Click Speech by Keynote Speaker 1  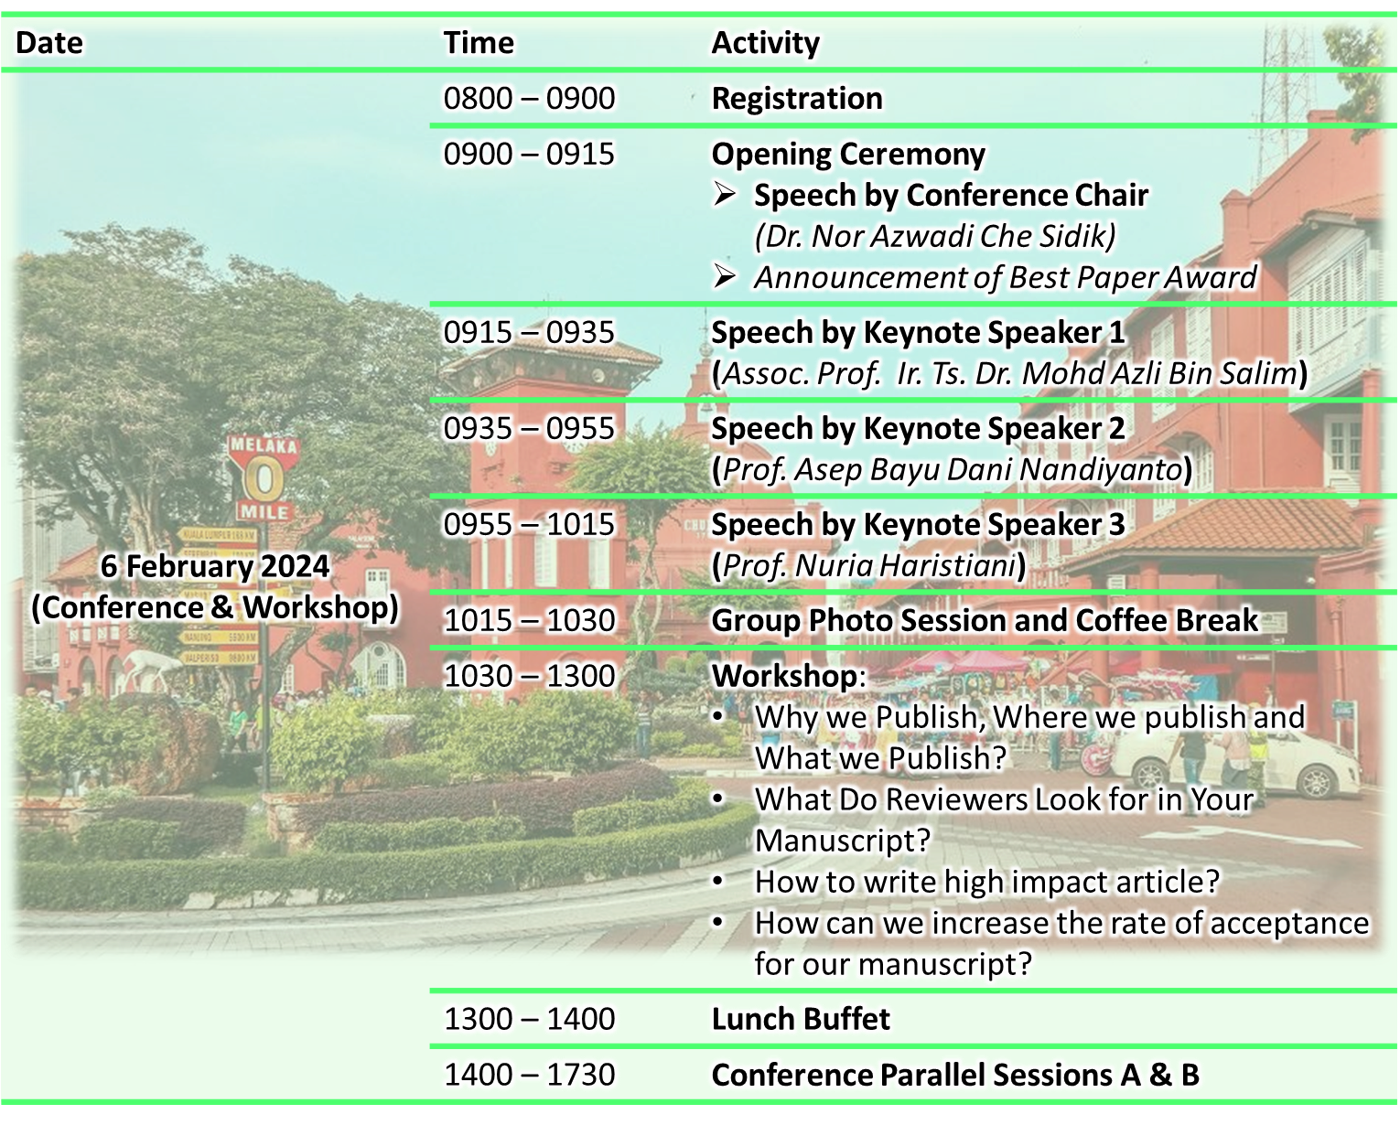click(917, 332)
